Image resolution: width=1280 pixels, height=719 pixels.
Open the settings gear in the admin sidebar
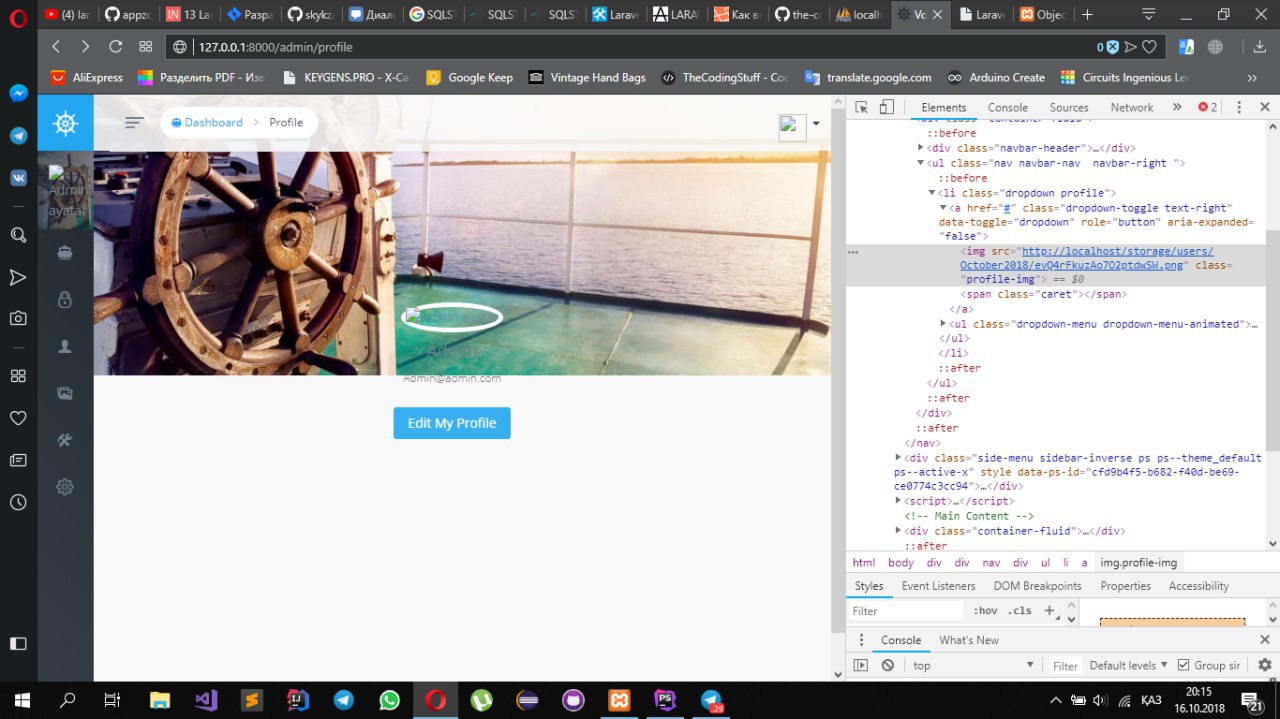pyautogui.click(x=65, y=487)
